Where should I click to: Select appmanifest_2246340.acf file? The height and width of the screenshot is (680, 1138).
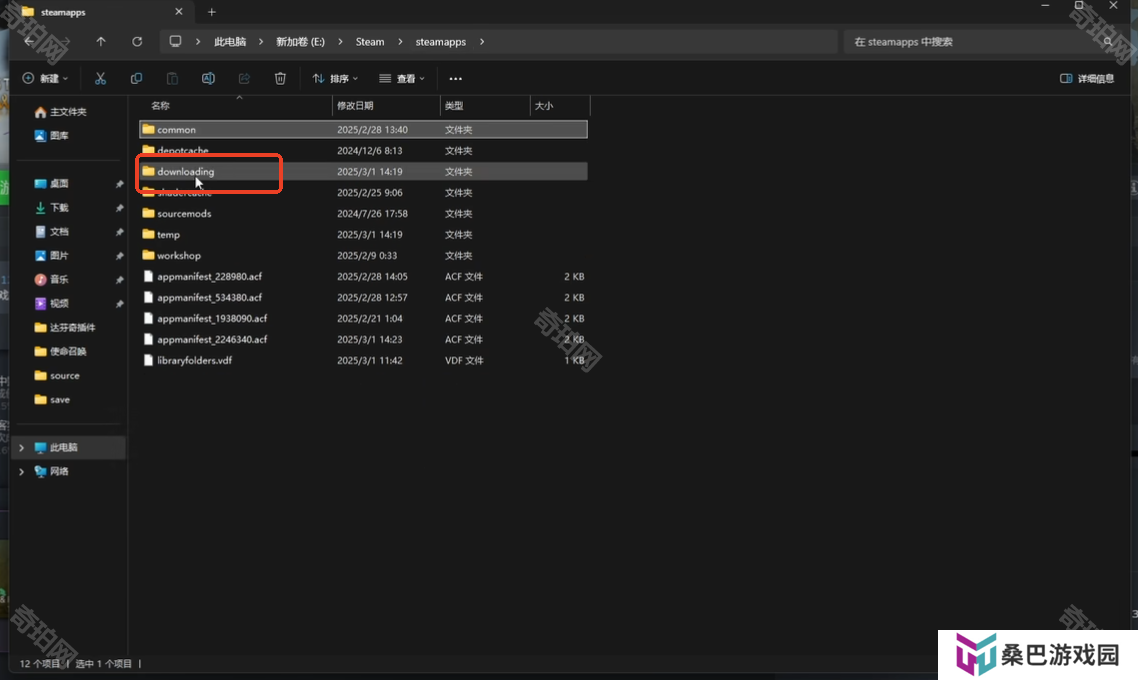(363, 340)
